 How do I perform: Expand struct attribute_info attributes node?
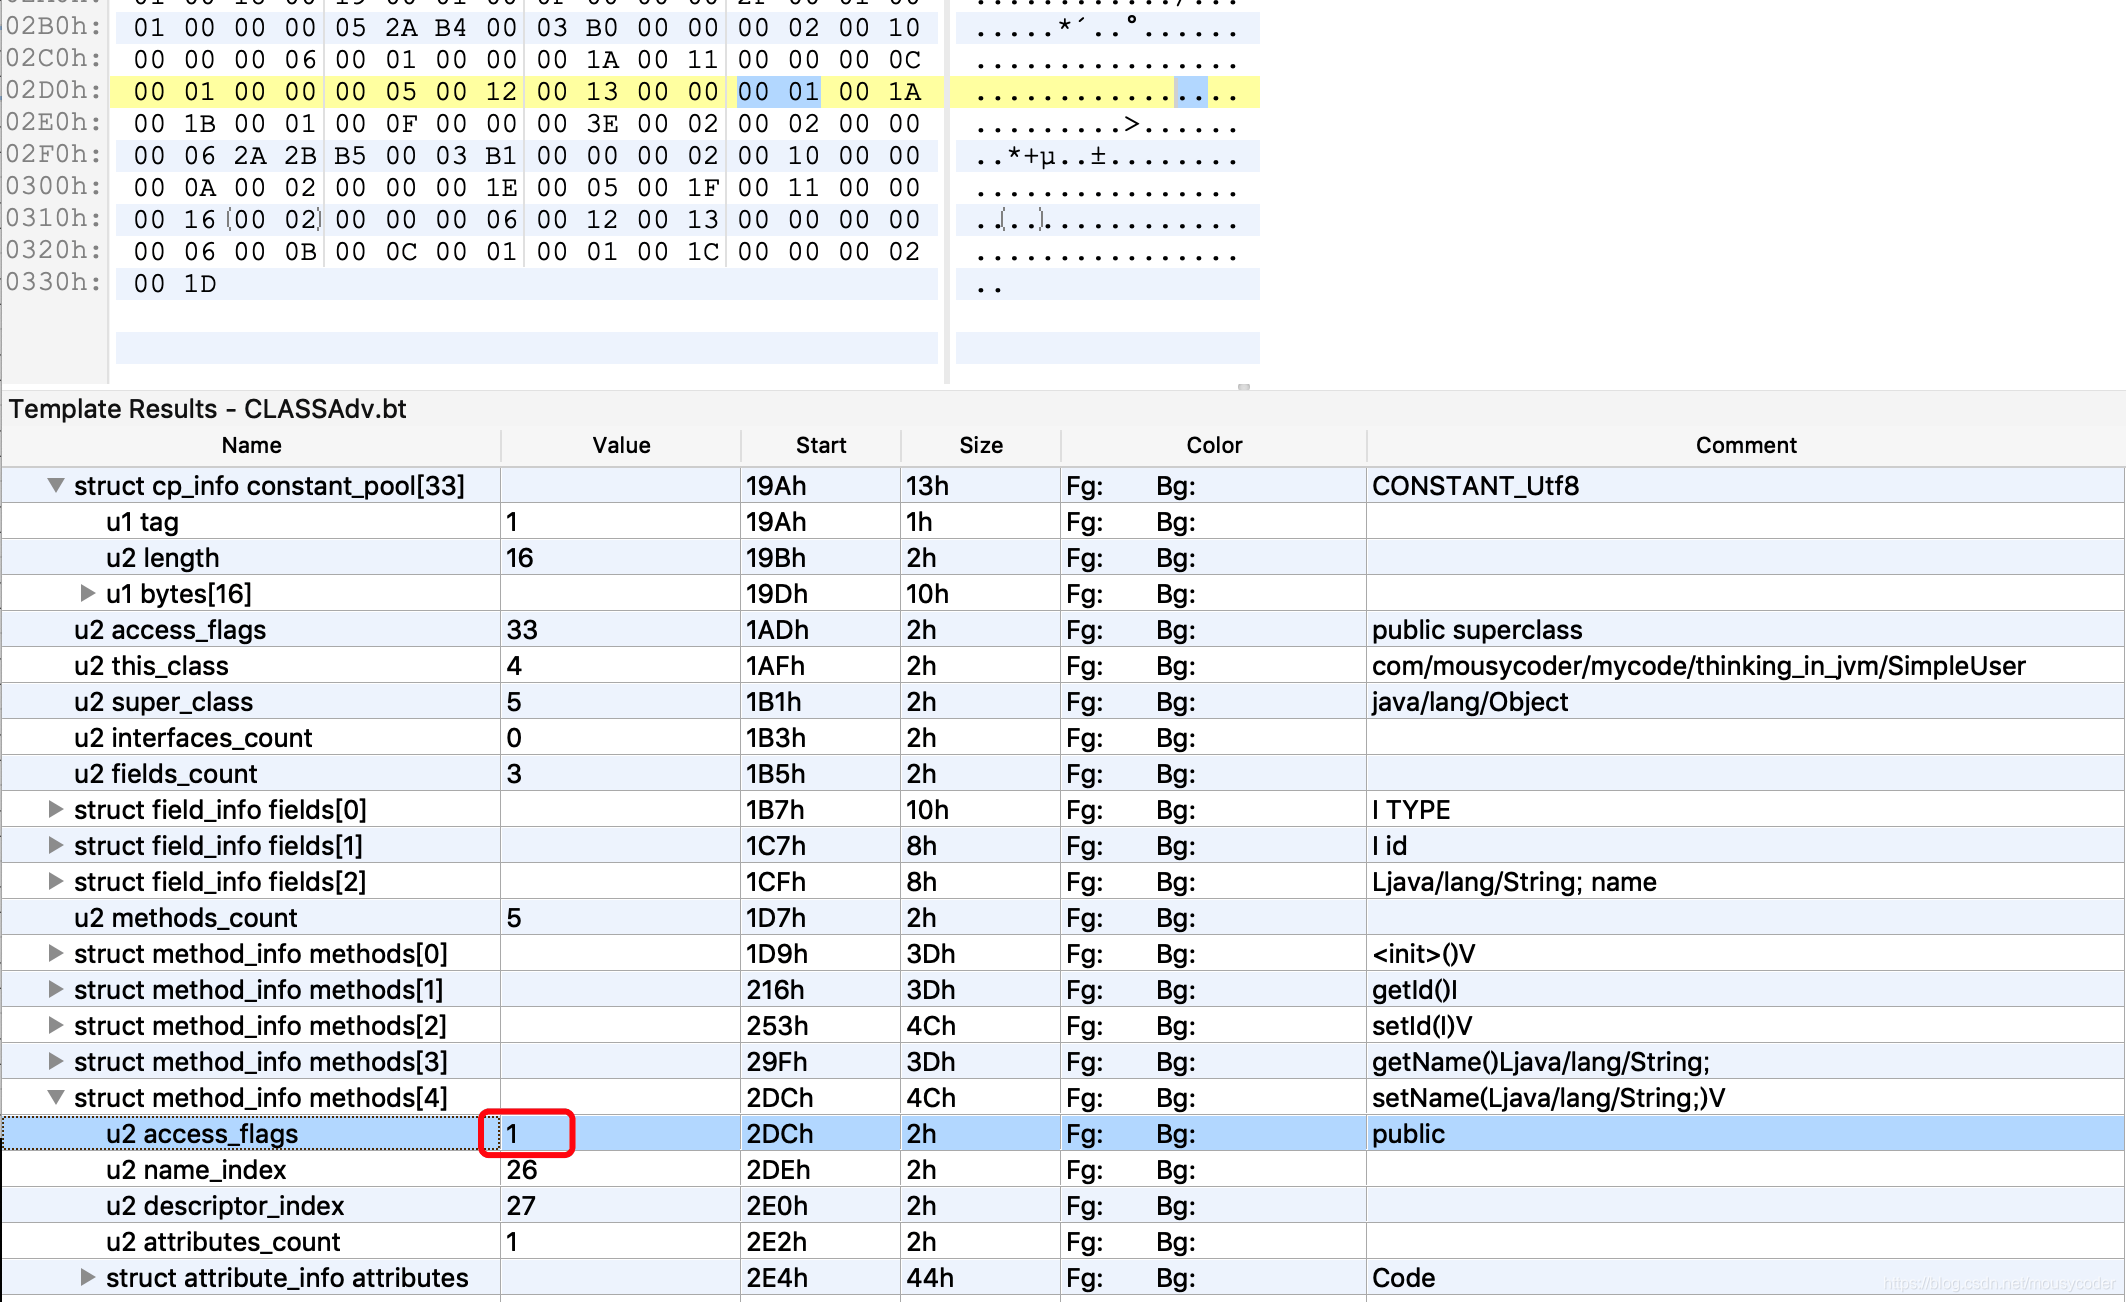[x=88, y=1278]
